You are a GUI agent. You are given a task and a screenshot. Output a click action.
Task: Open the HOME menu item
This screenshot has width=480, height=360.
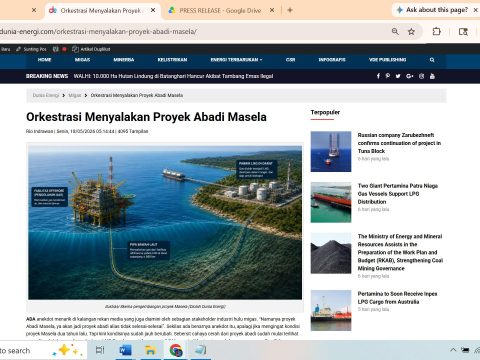click(45, 60)
